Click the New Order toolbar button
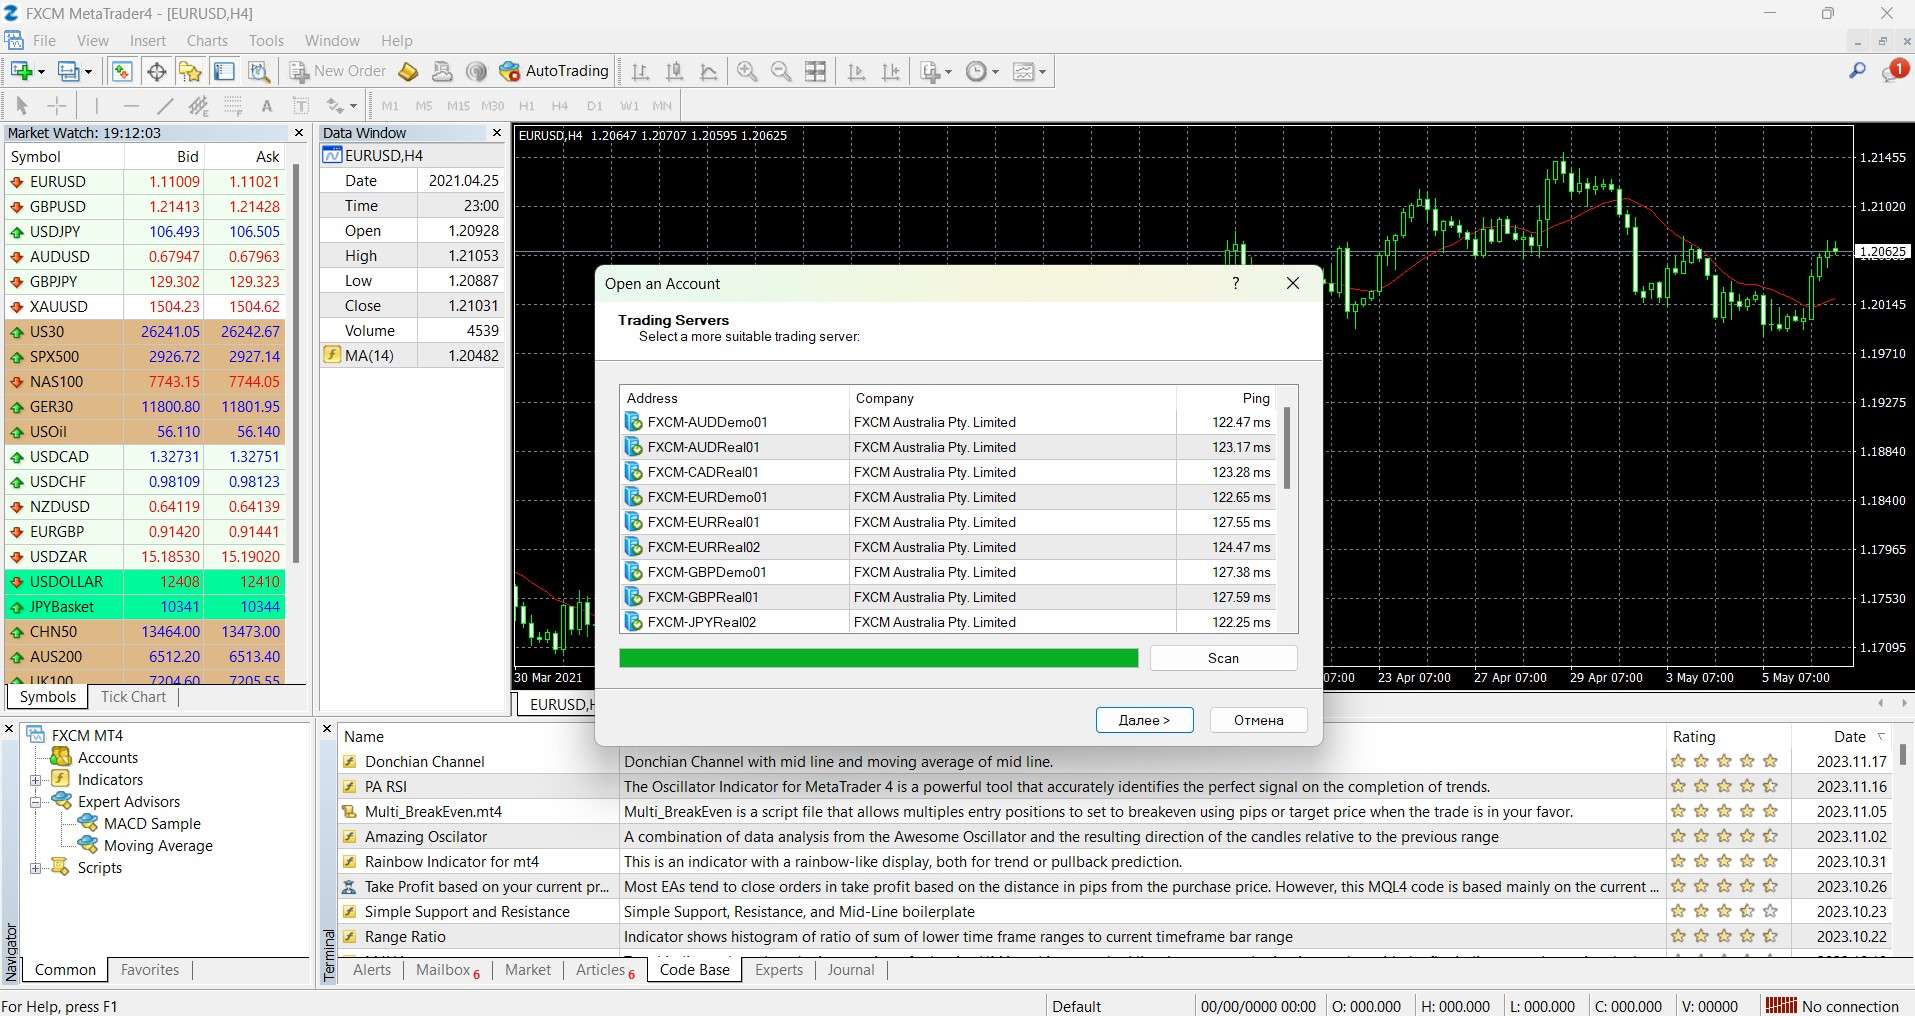 [338, 71]
